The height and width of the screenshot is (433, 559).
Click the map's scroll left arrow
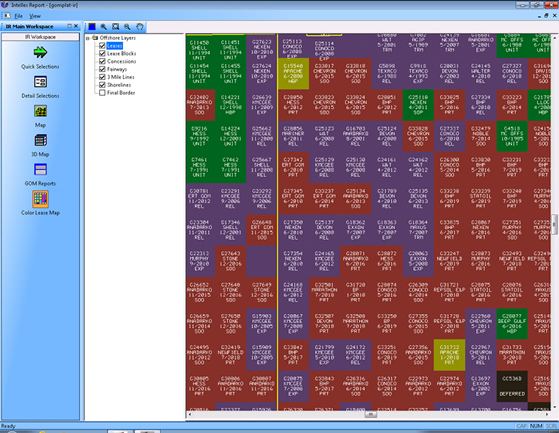pyautogui.click(x=190, y=414)
